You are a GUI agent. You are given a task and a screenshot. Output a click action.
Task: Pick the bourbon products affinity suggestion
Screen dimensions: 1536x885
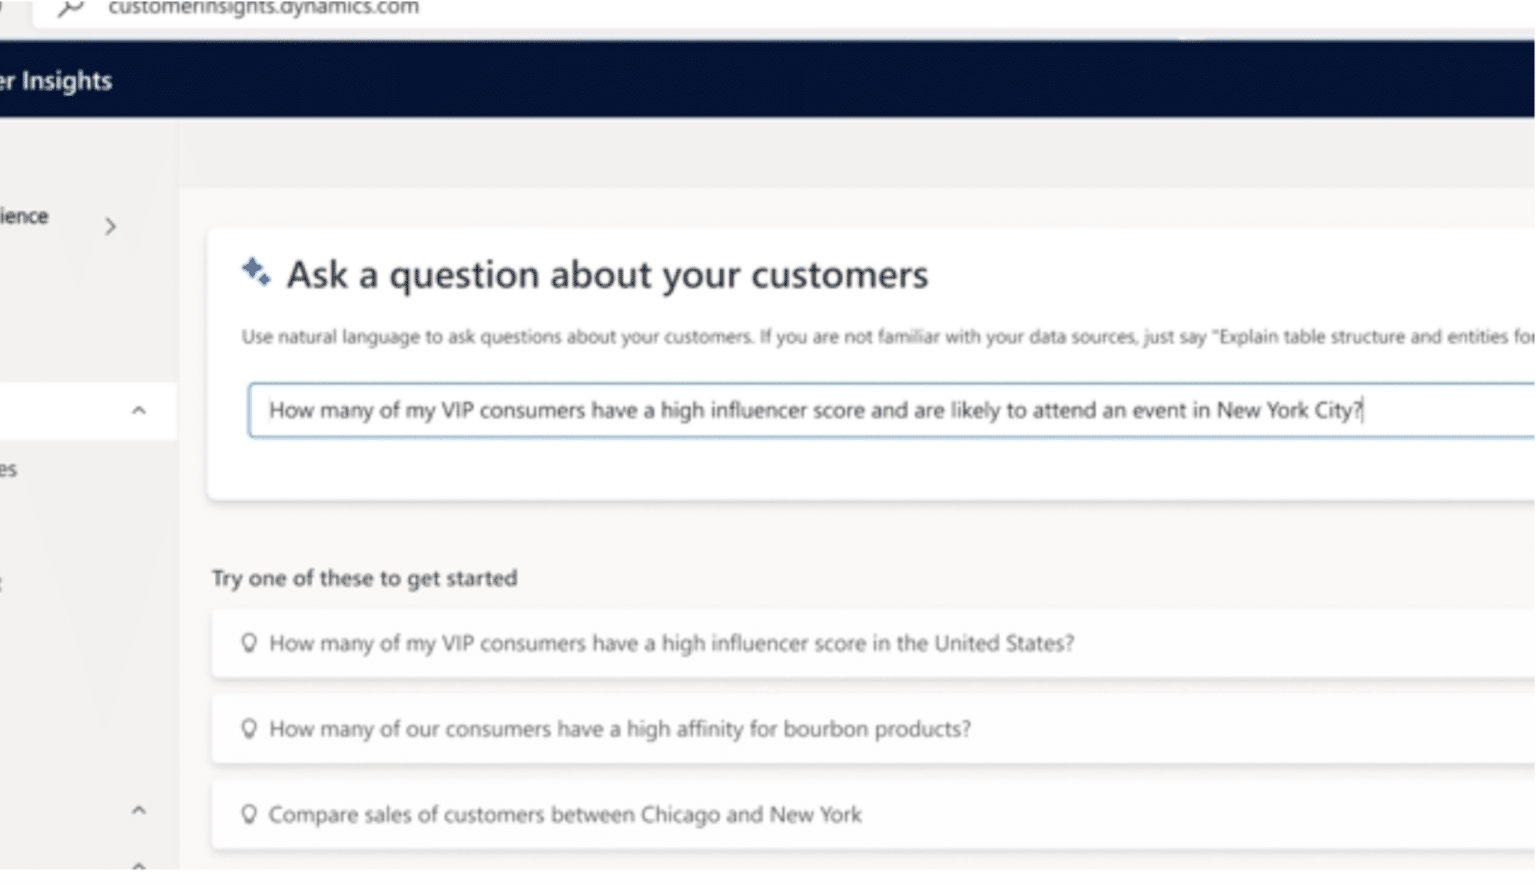620,729
